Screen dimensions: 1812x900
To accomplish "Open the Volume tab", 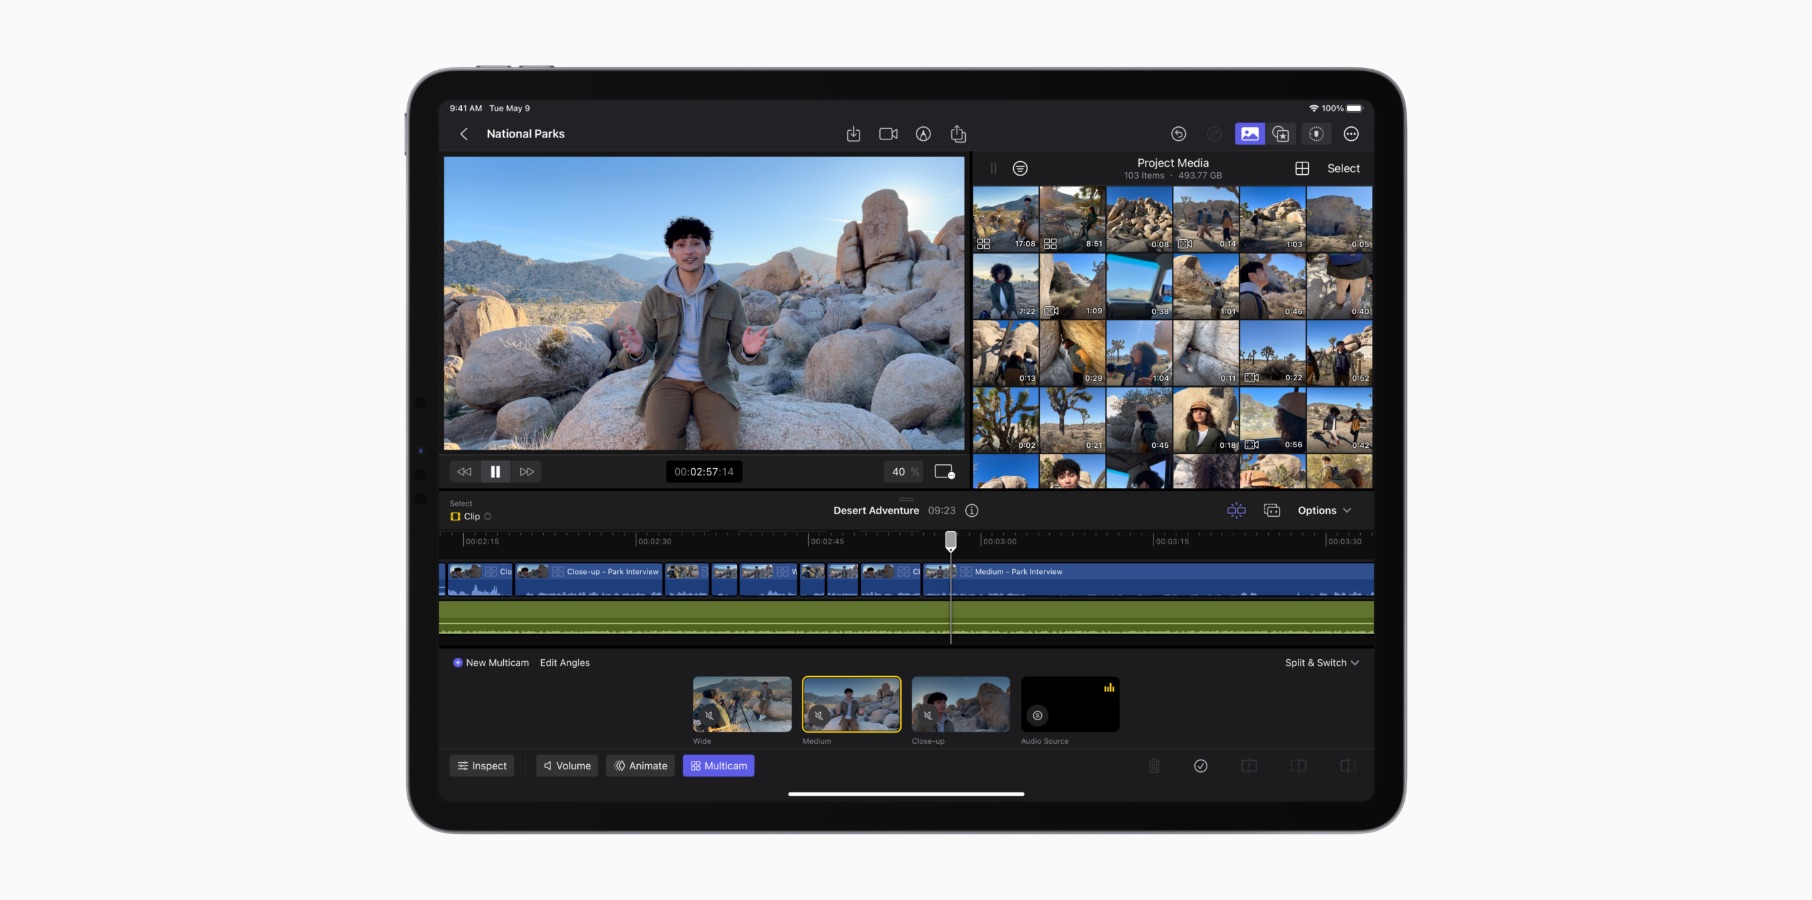I will coord(567,766).
